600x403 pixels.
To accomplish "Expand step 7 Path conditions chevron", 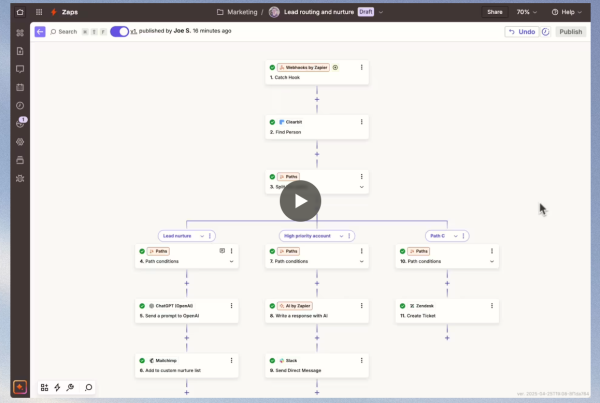I will coord(362,261).
